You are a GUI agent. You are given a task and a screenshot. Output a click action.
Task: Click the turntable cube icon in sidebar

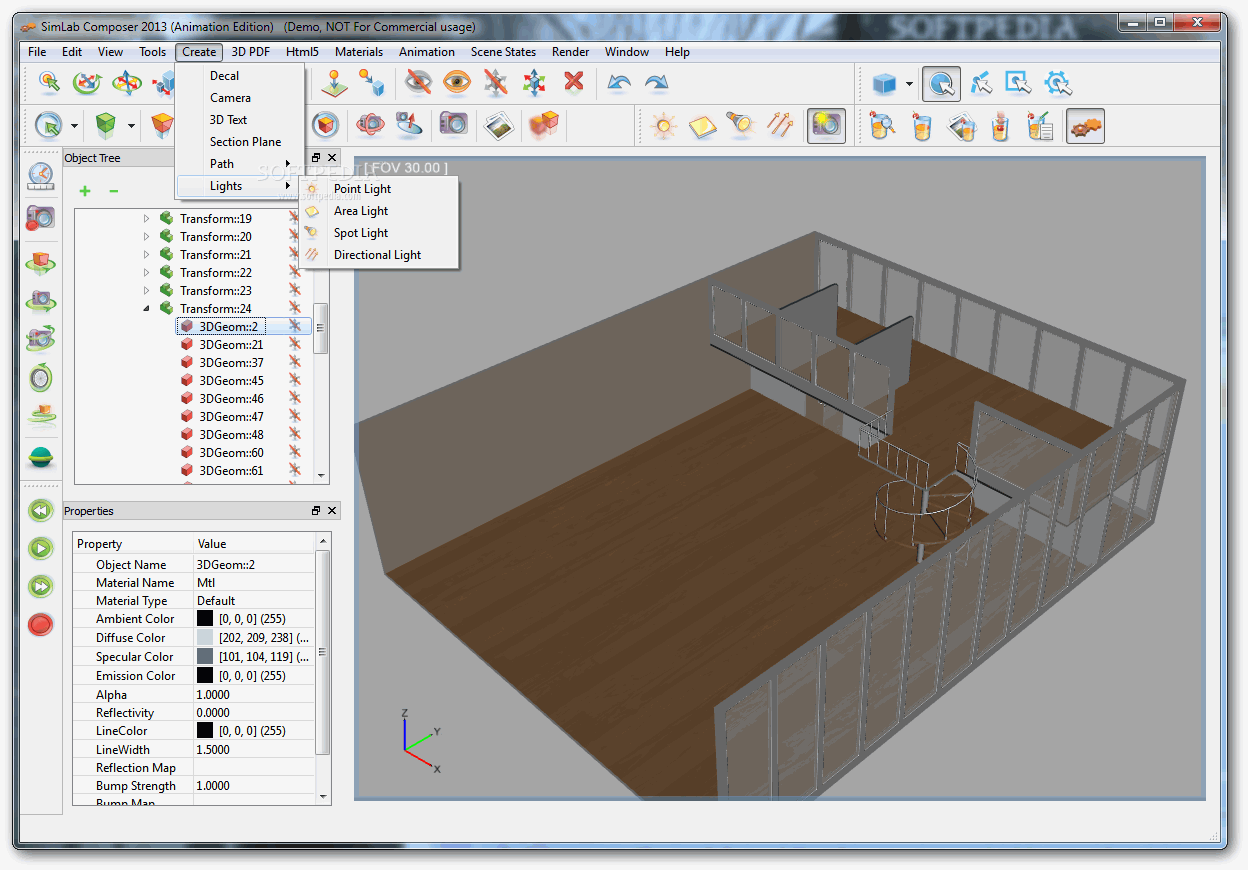click(40, 264)
